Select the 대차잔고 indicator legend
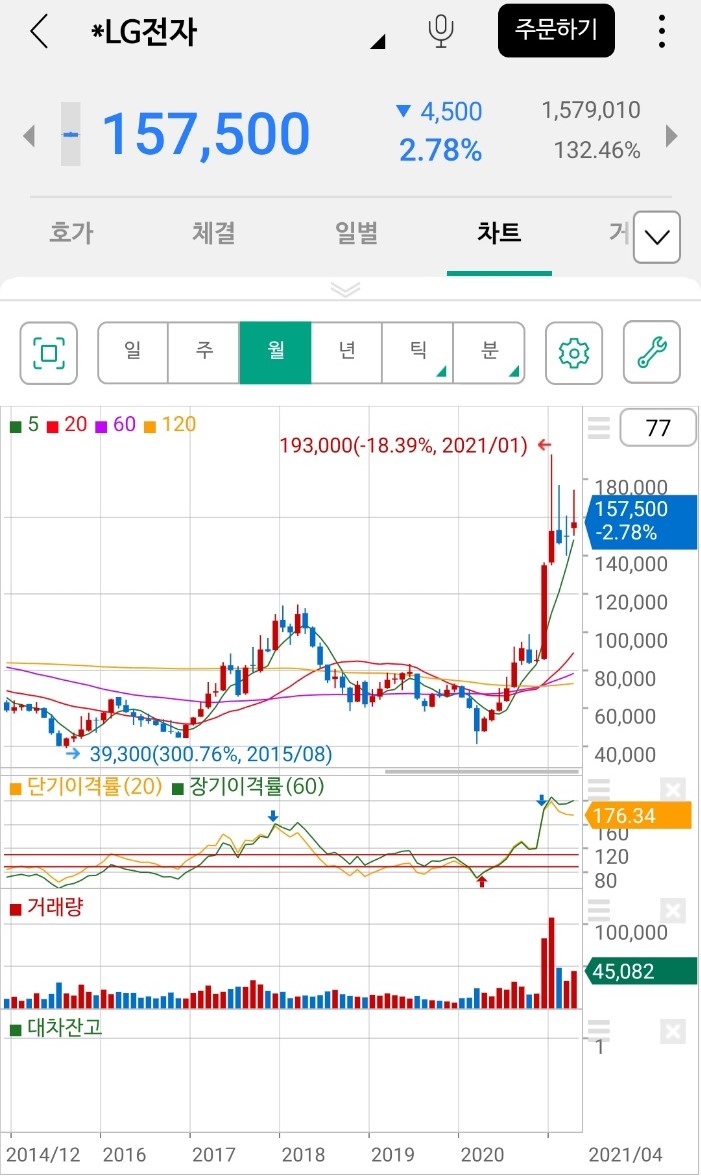The height and width of the screenshot is (1176, 701). 56,1028
